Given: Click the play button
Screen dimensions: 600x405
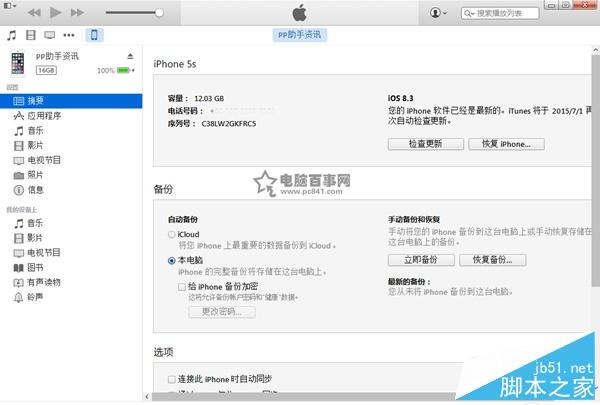Looking at the screenshot, I should [x=55, y=13].
